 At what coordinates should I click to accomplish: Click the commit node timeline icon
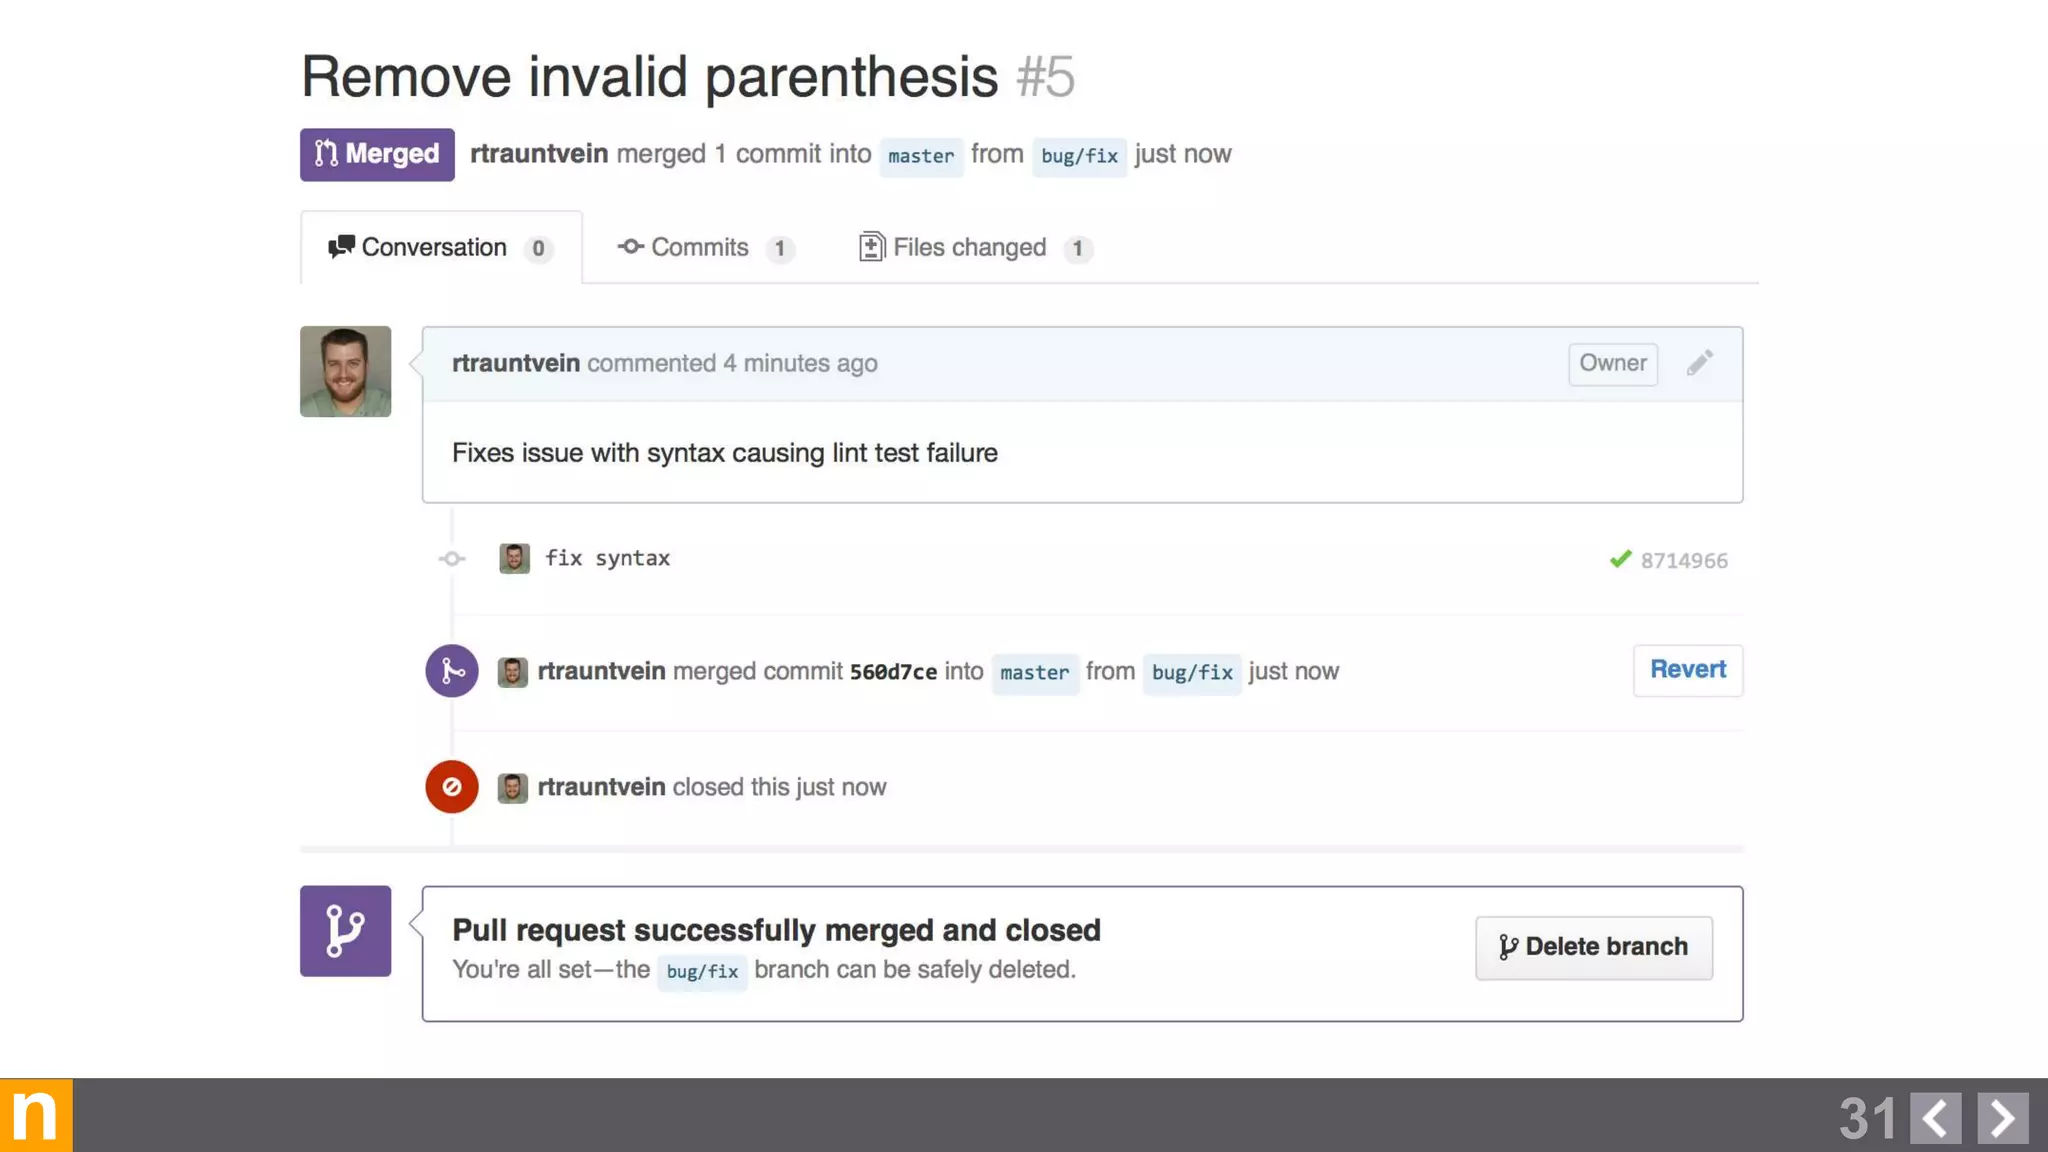point(452,559)
